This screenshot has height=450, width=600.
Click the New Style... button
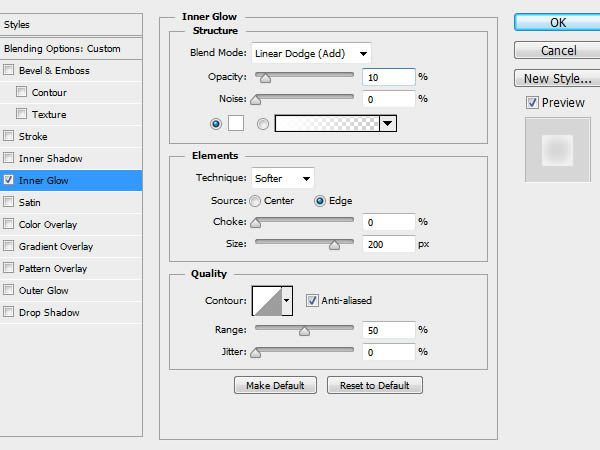tap(557, 78)
